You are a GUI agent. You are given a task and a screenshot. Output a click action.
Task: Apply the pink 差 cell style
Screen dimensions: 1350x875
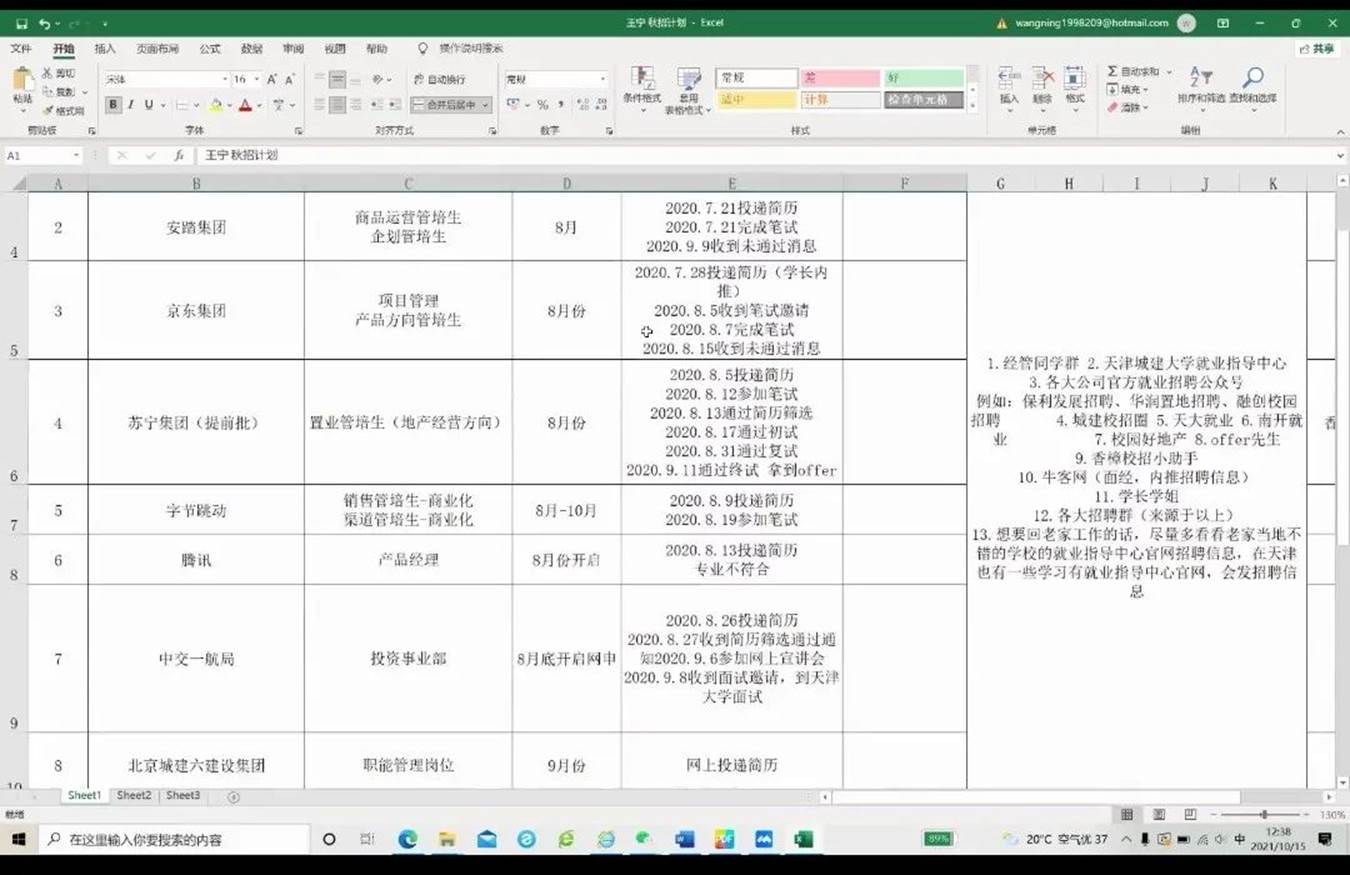(839, 78)
